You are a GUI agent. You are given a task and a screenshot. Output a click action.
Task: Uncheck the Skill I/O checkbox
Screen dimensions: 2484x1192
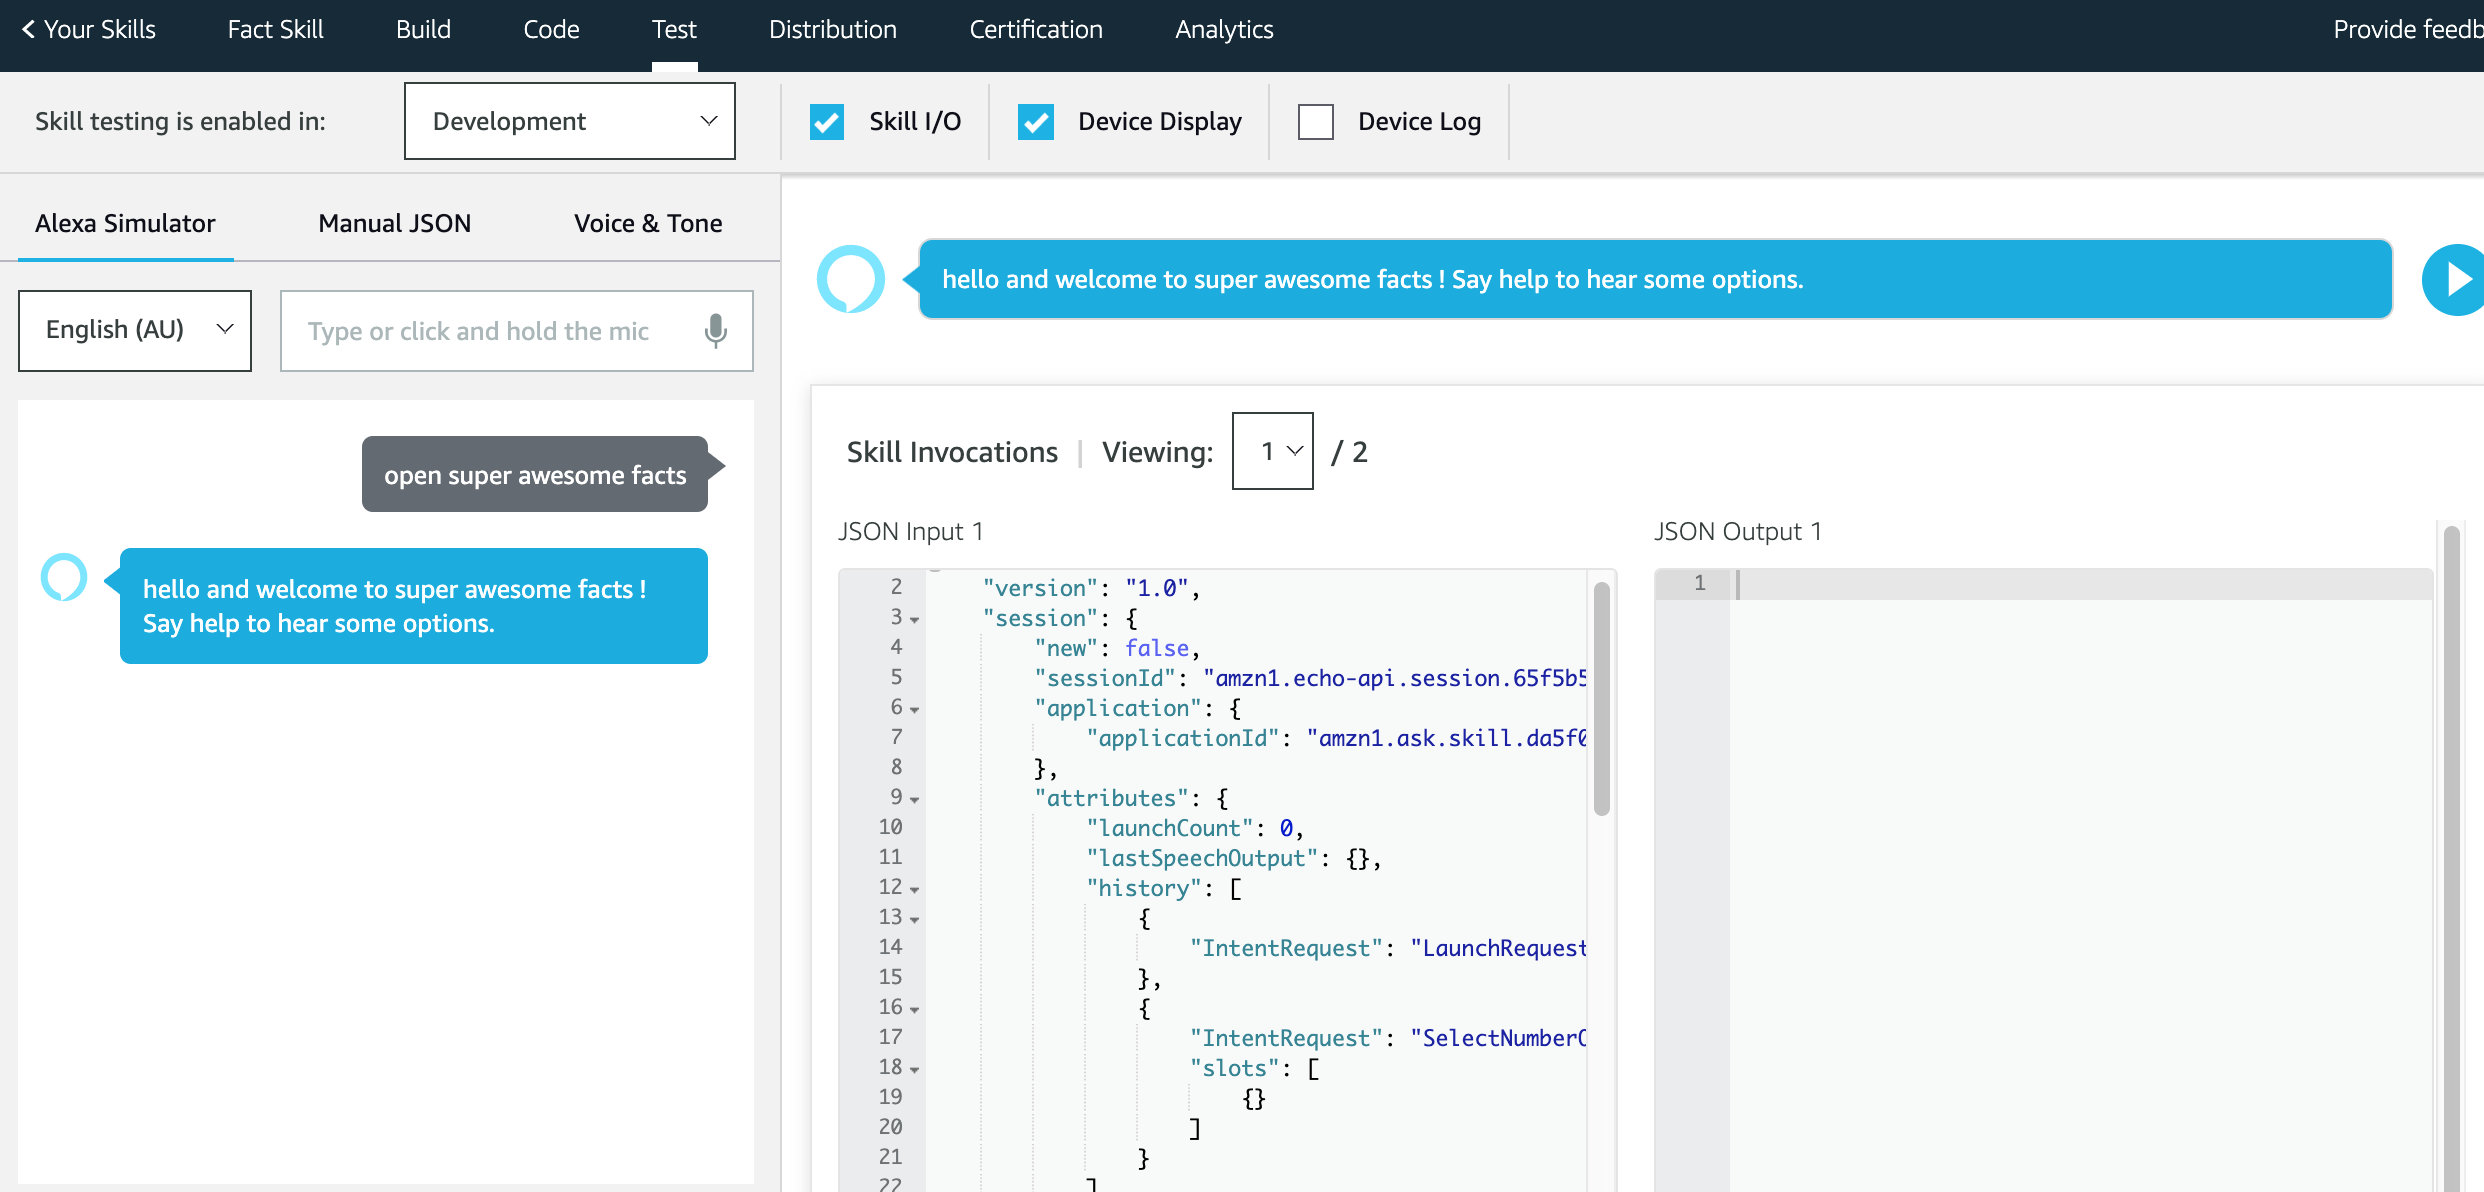827,122
